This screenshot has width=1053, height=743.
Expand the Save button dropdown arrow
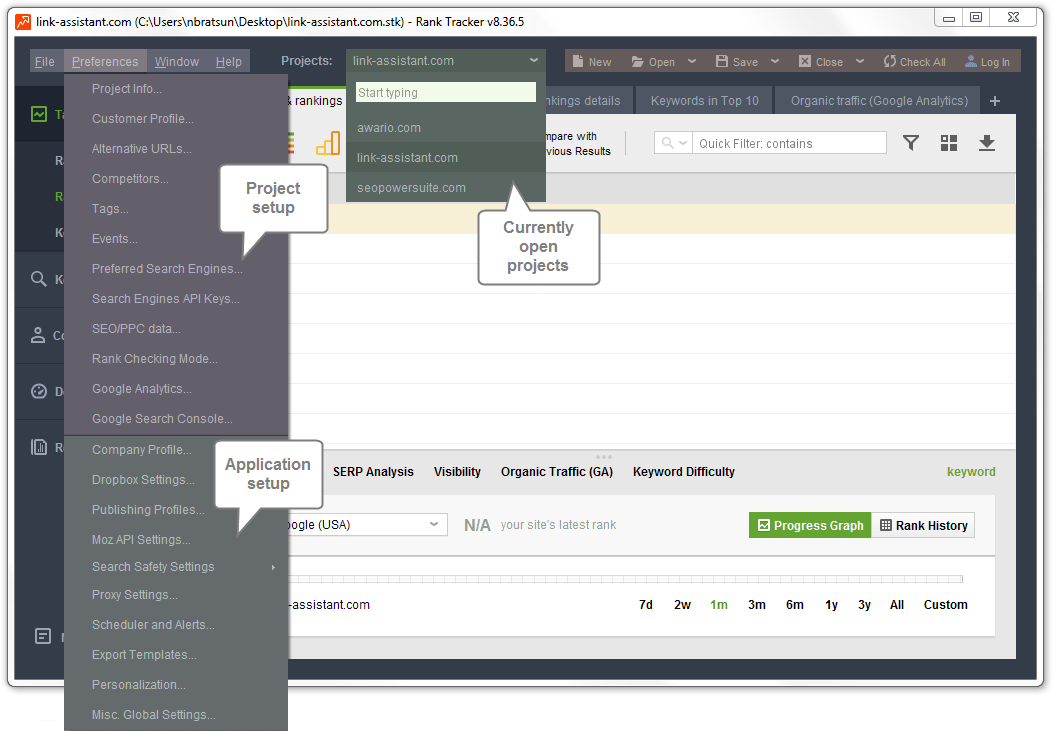(x=775, y=61)
